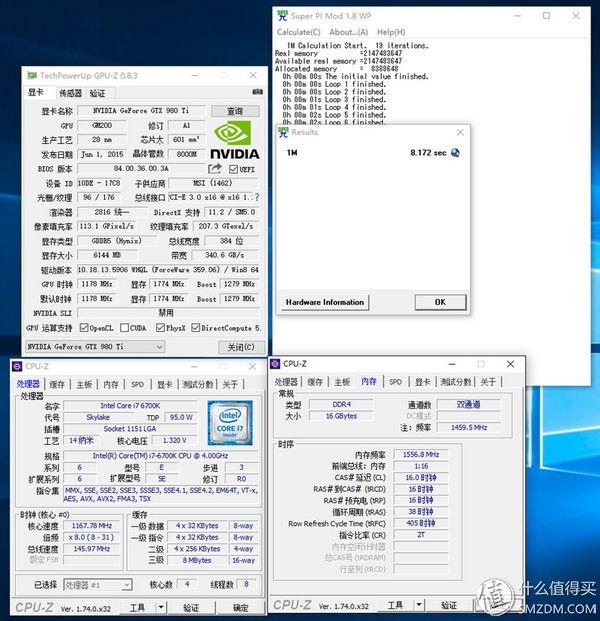Expand the 工具 dropdown arrow in left CPU-Z

tap(161, 607)
